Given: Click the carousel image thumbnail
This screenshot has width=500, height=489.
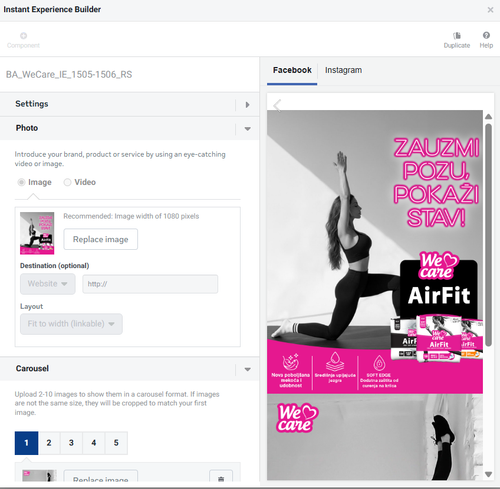Looking at the screenshot, I should (x=39, y=476).
